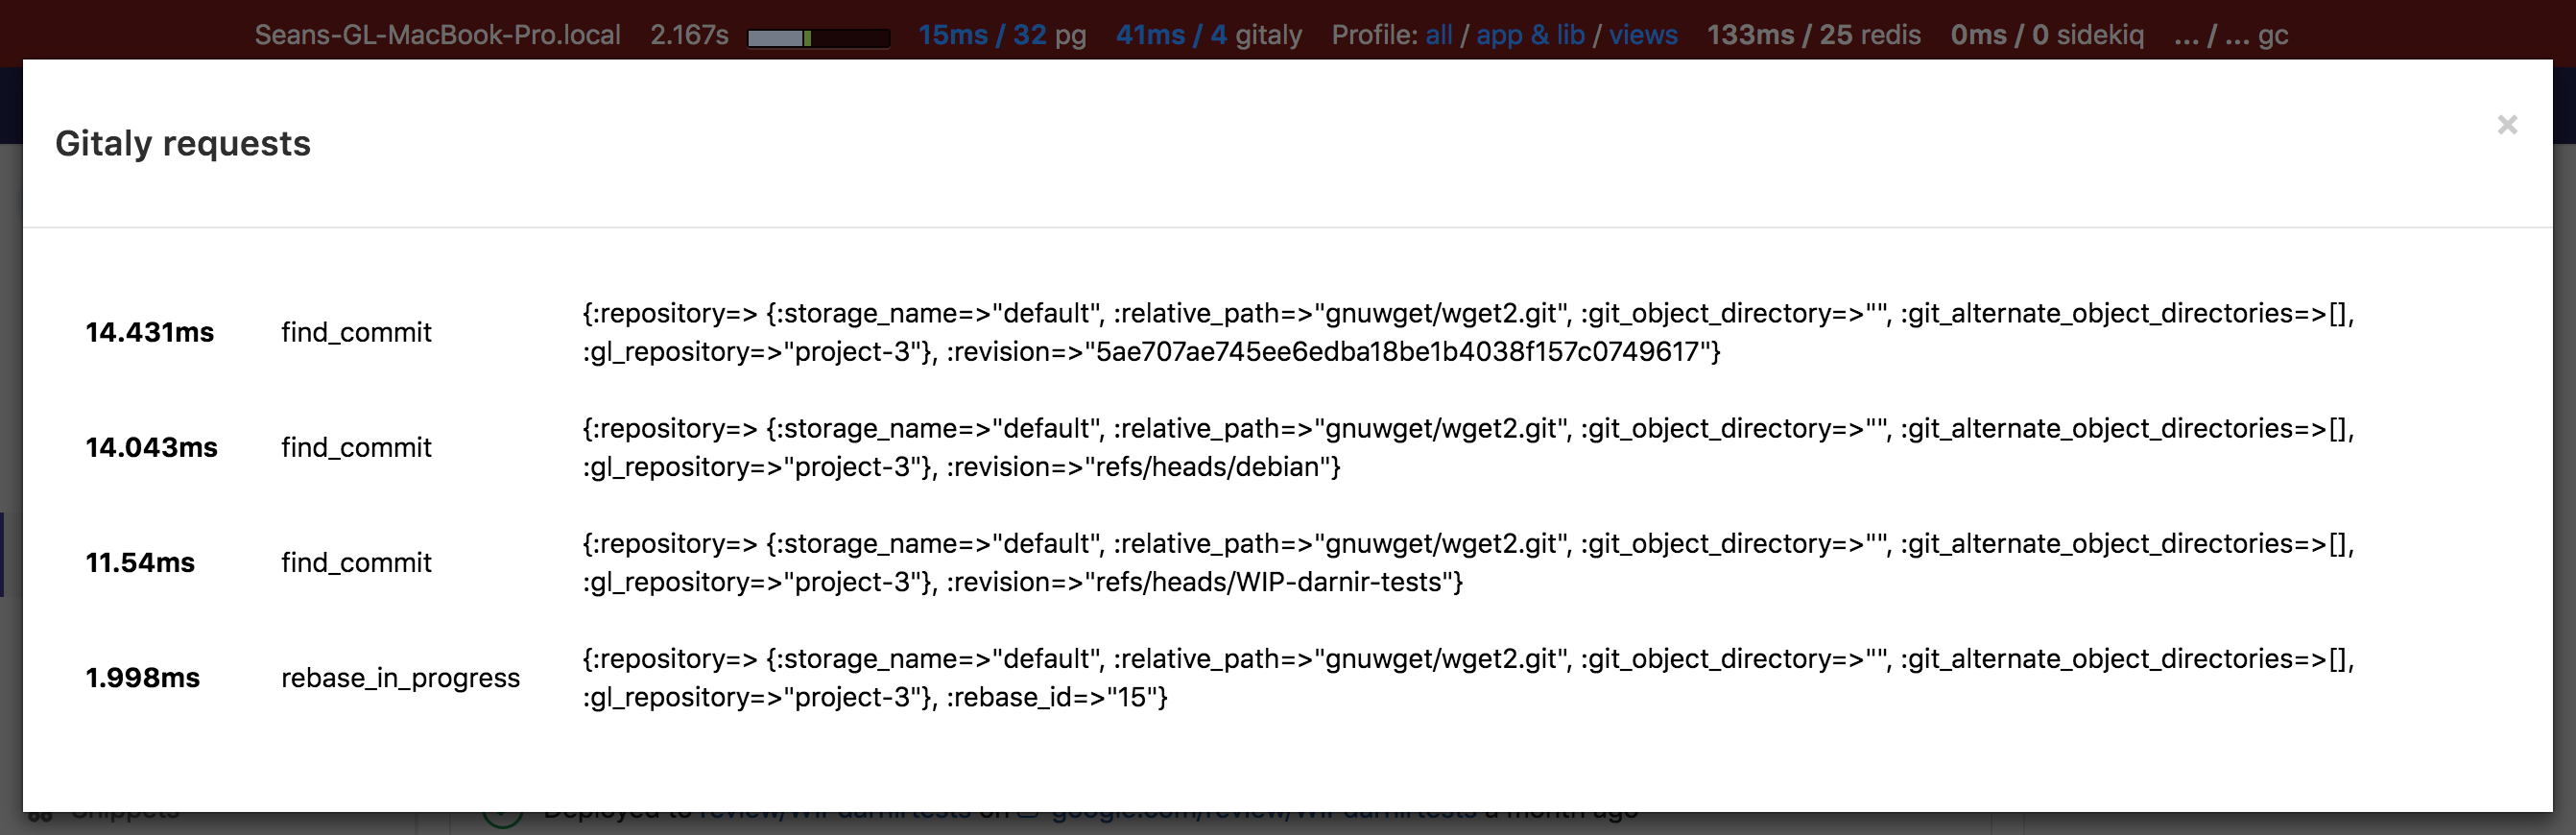Open the 41ms / 4 gitaly details
The width and height of the screenshot is (2576, 835).
point(1171,35)
